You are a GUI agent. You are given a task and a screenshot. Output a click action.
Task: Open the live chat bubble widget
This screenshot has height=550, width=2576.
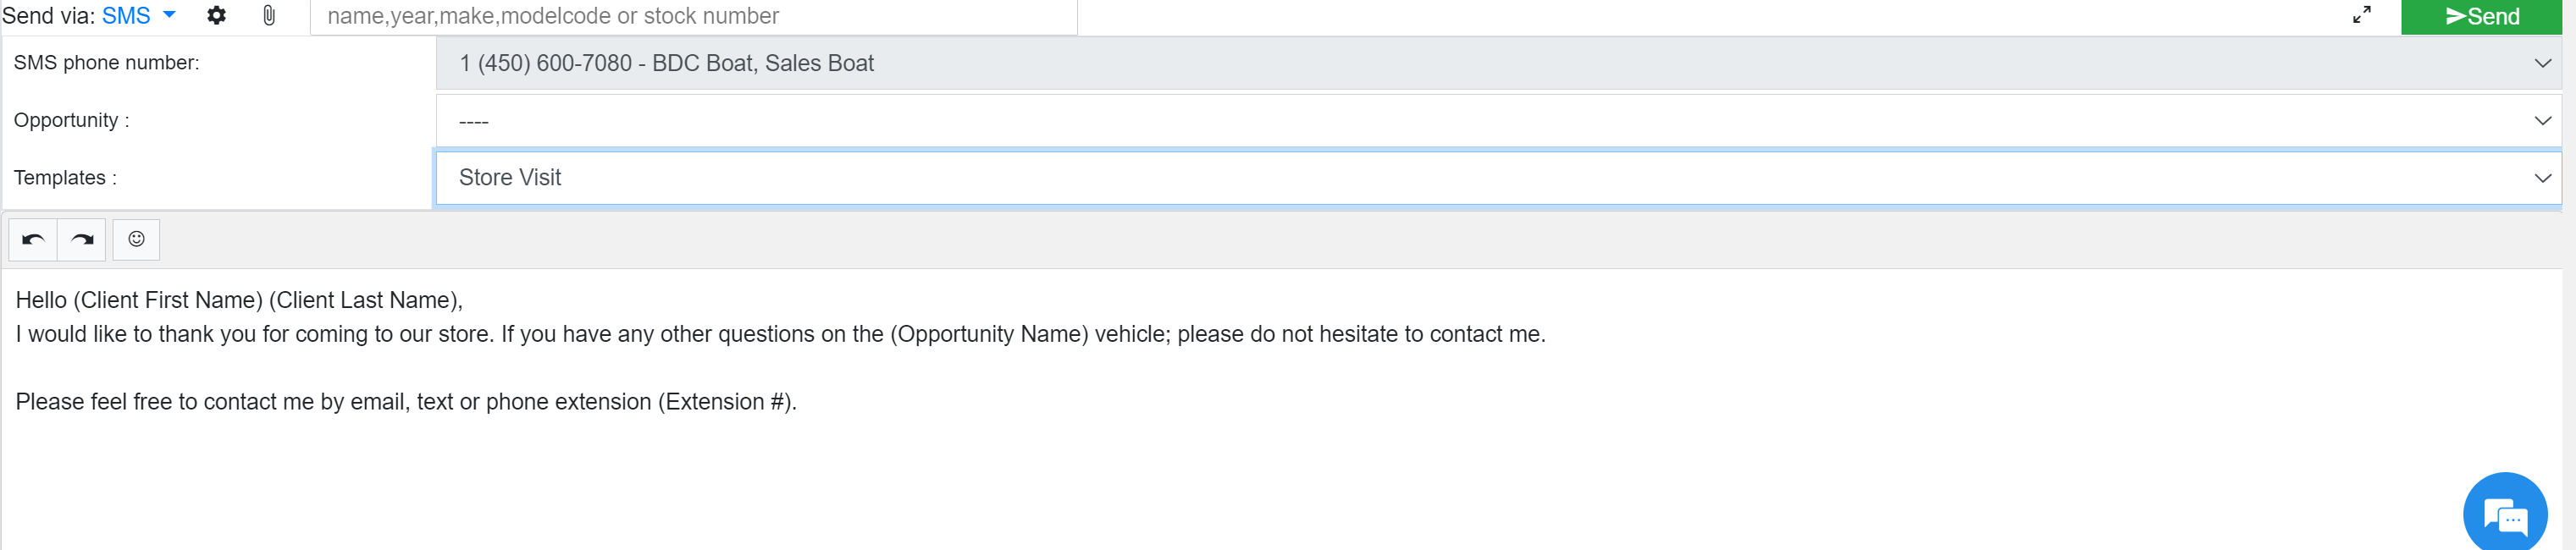tap(2504, 514)
